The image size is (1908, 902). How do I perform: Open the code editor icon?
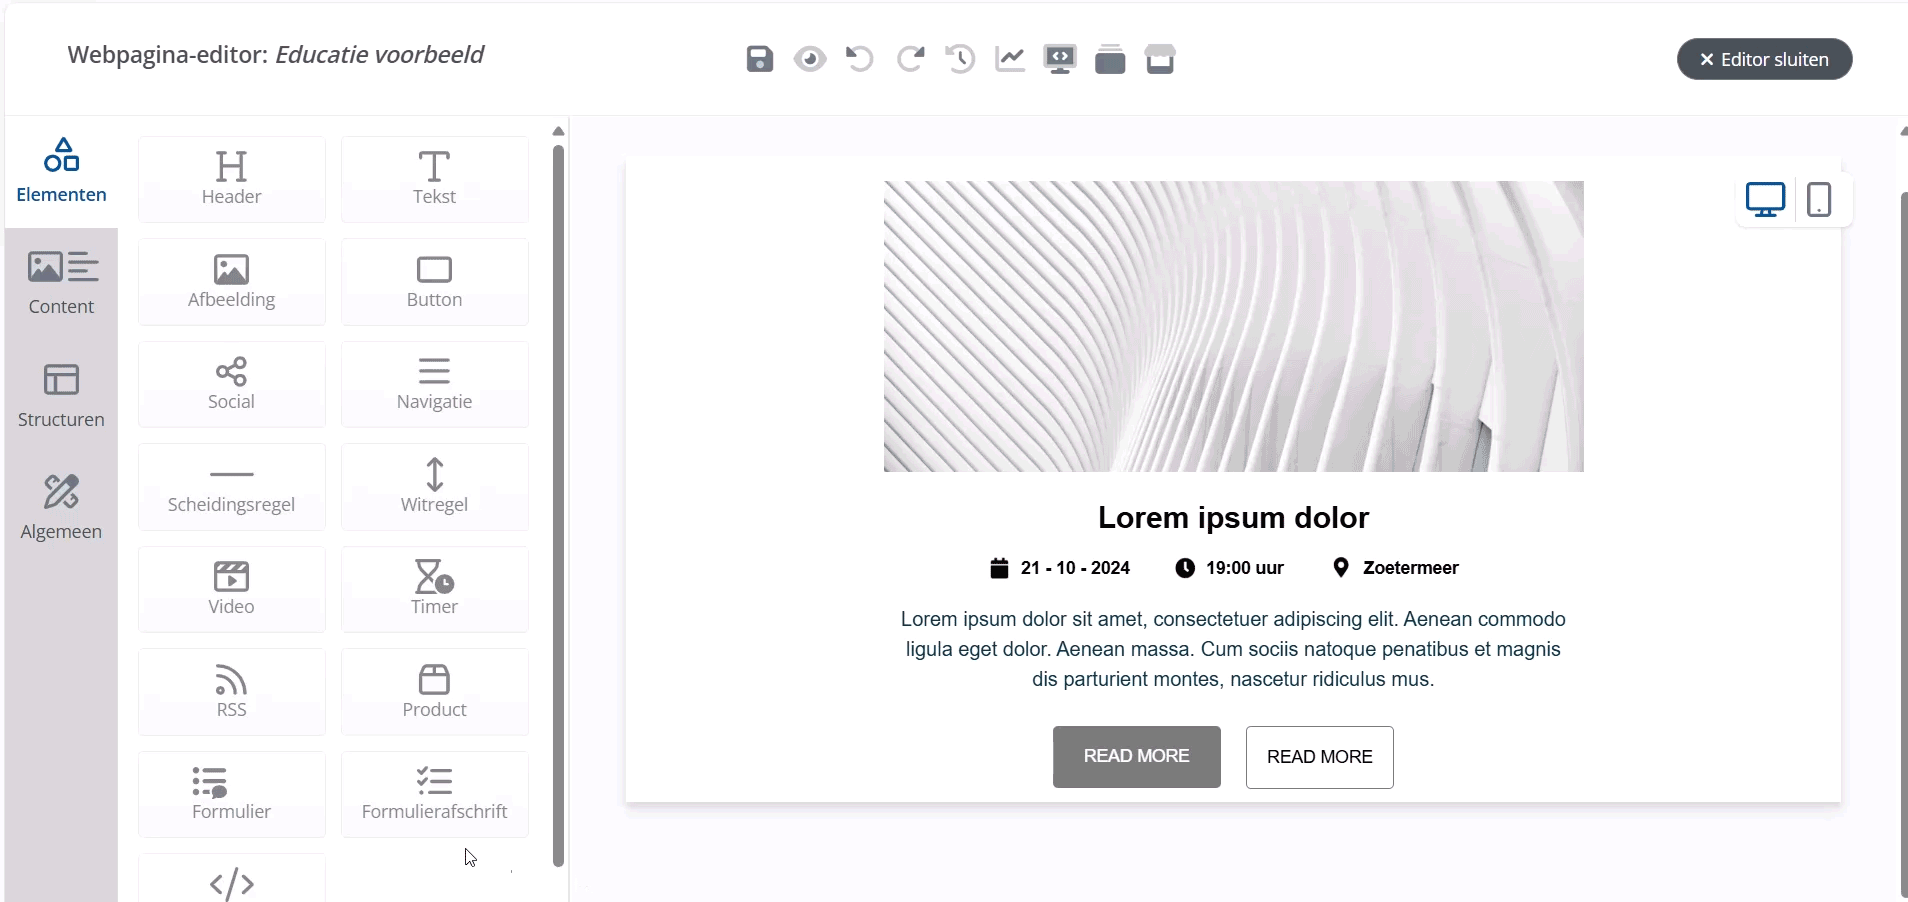pos(1060,59)
